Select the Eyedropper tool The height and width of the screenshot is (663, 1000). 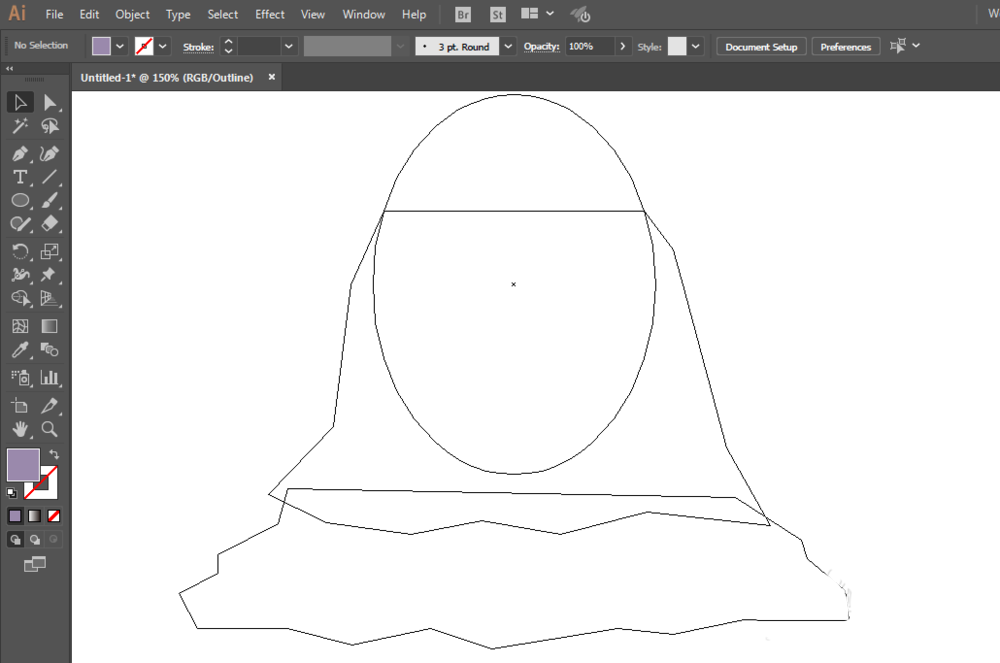click(x=20, y=350)
